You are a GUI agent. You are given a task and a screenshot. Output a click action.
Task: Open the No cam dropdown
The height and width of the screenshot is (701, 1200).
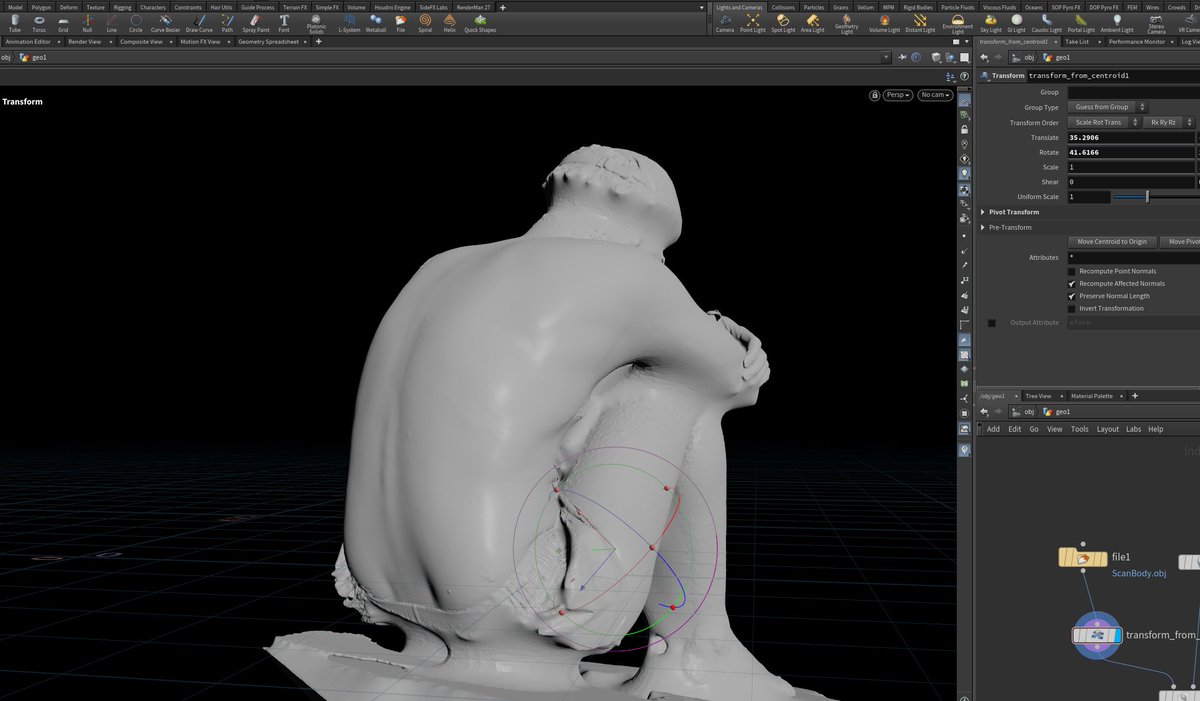tap(935, 95)
